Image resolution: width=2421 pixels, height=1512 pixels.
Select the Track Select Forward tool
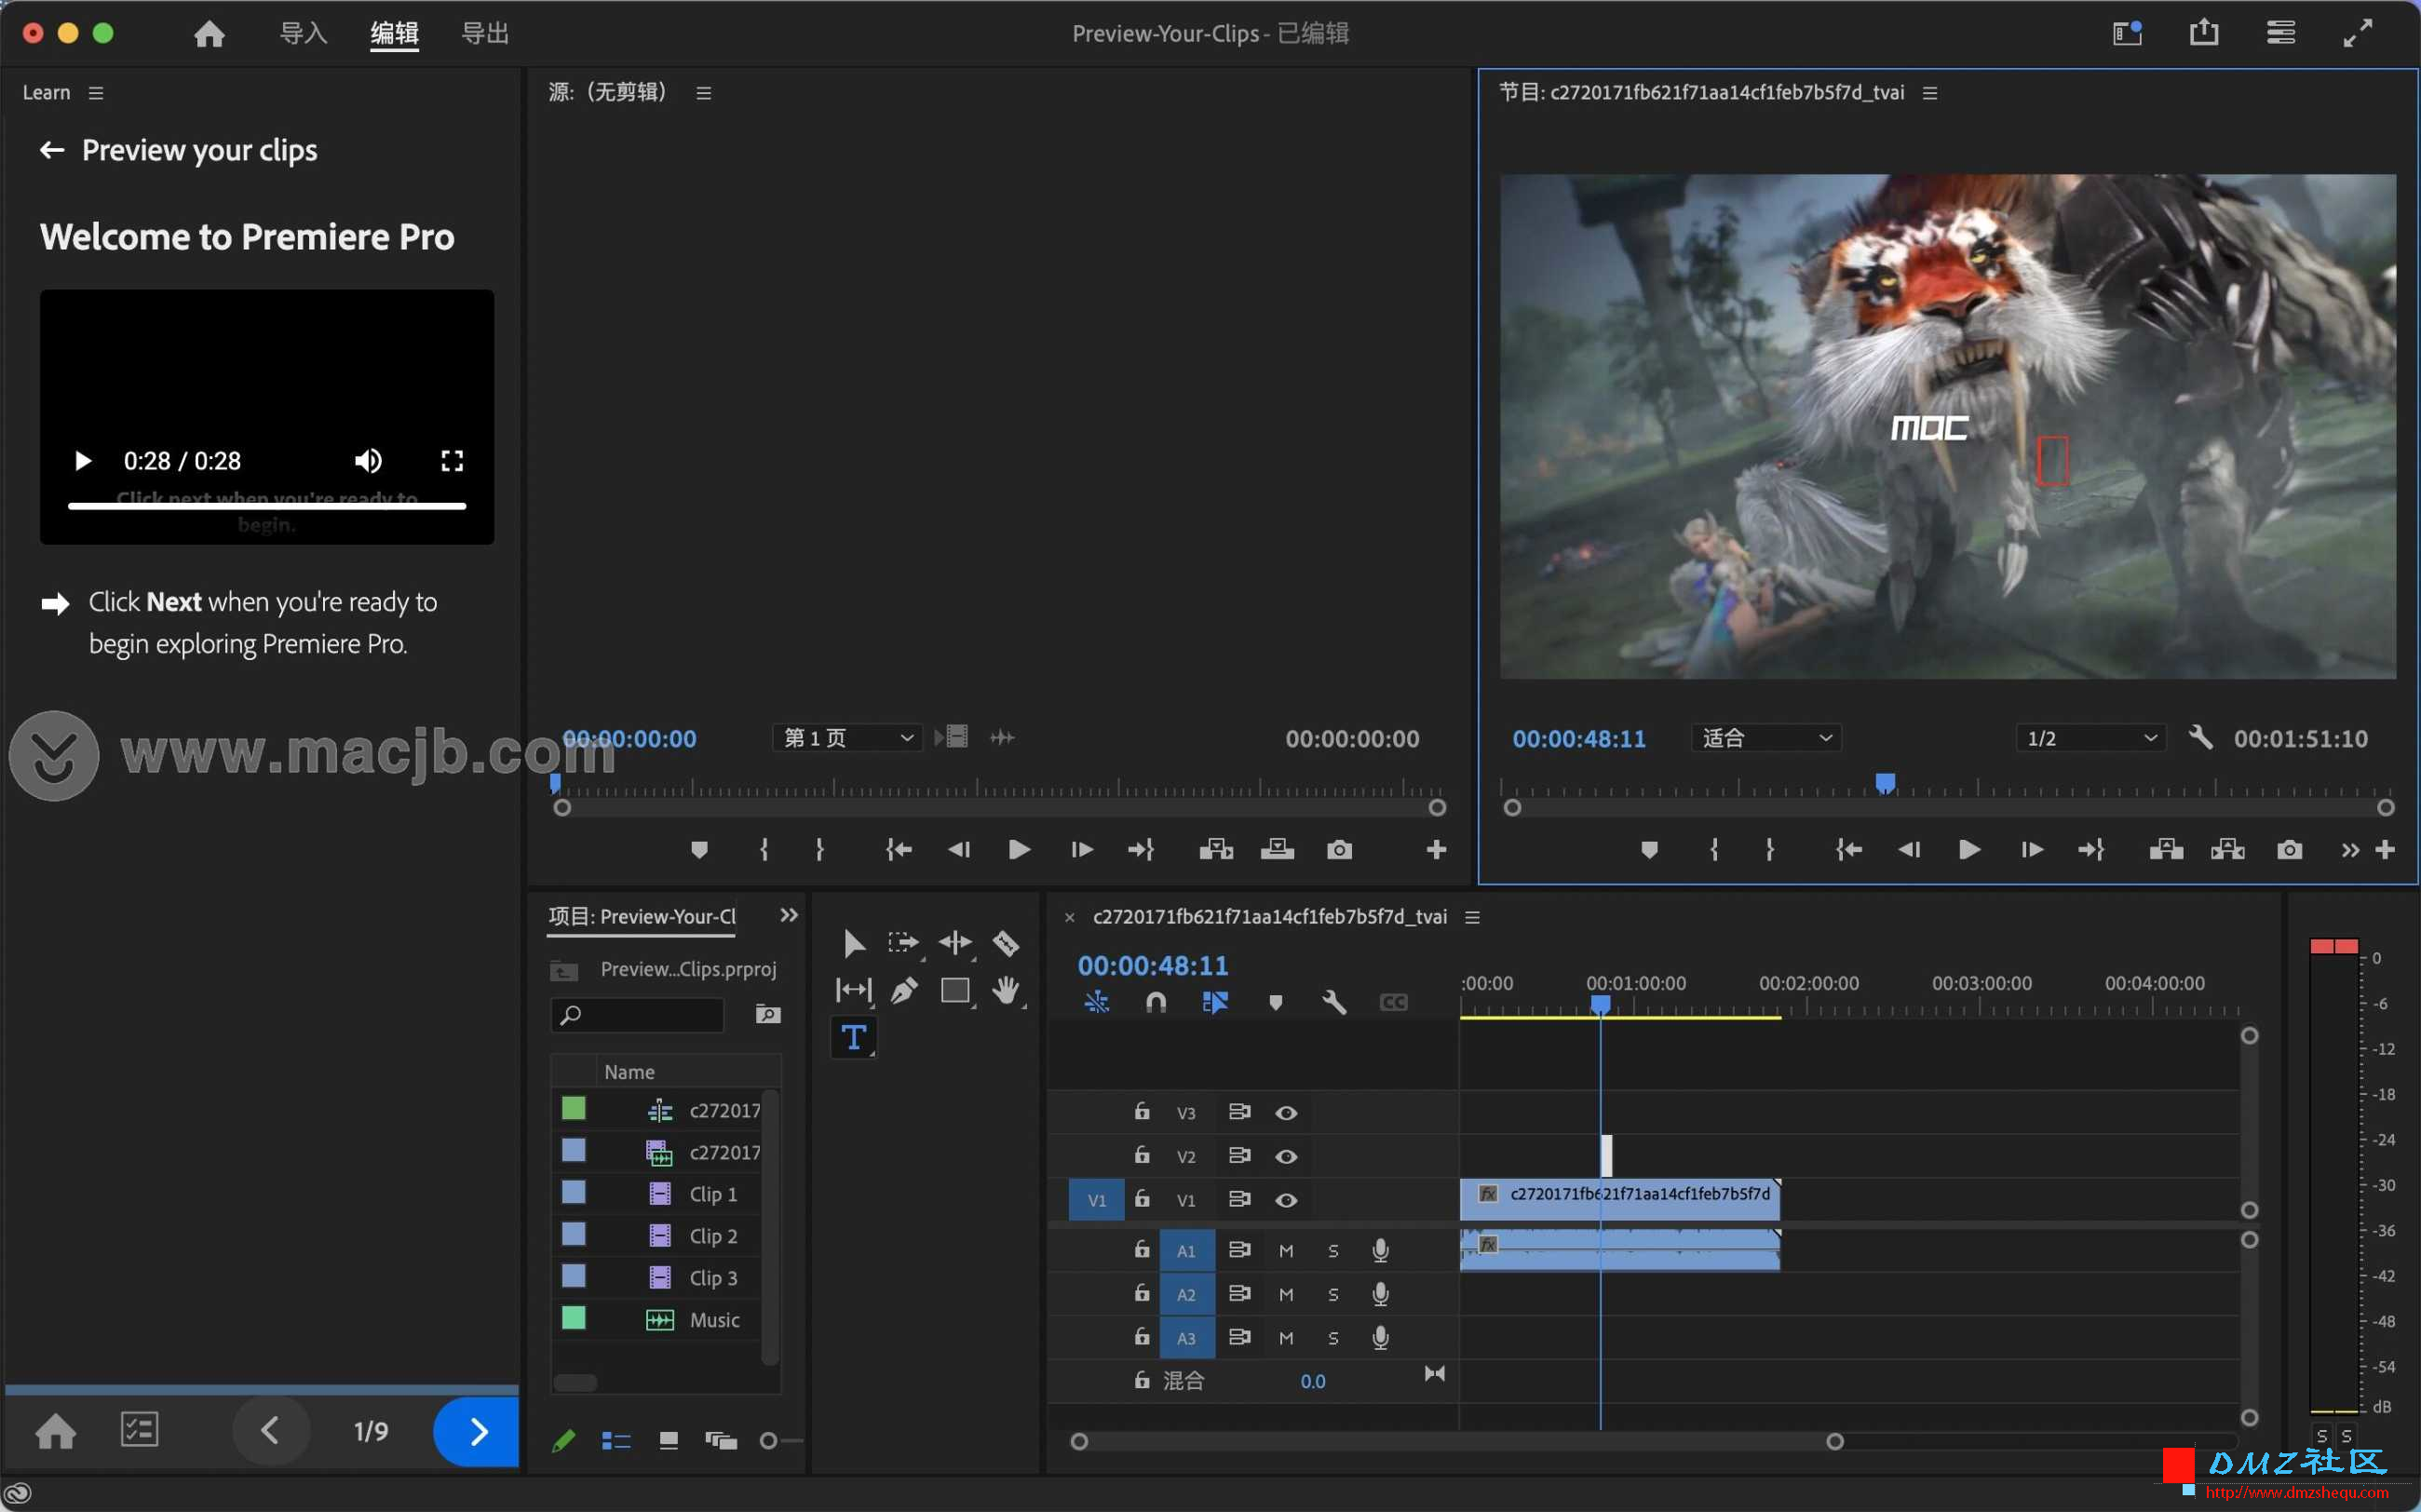[x=903, y=943]
